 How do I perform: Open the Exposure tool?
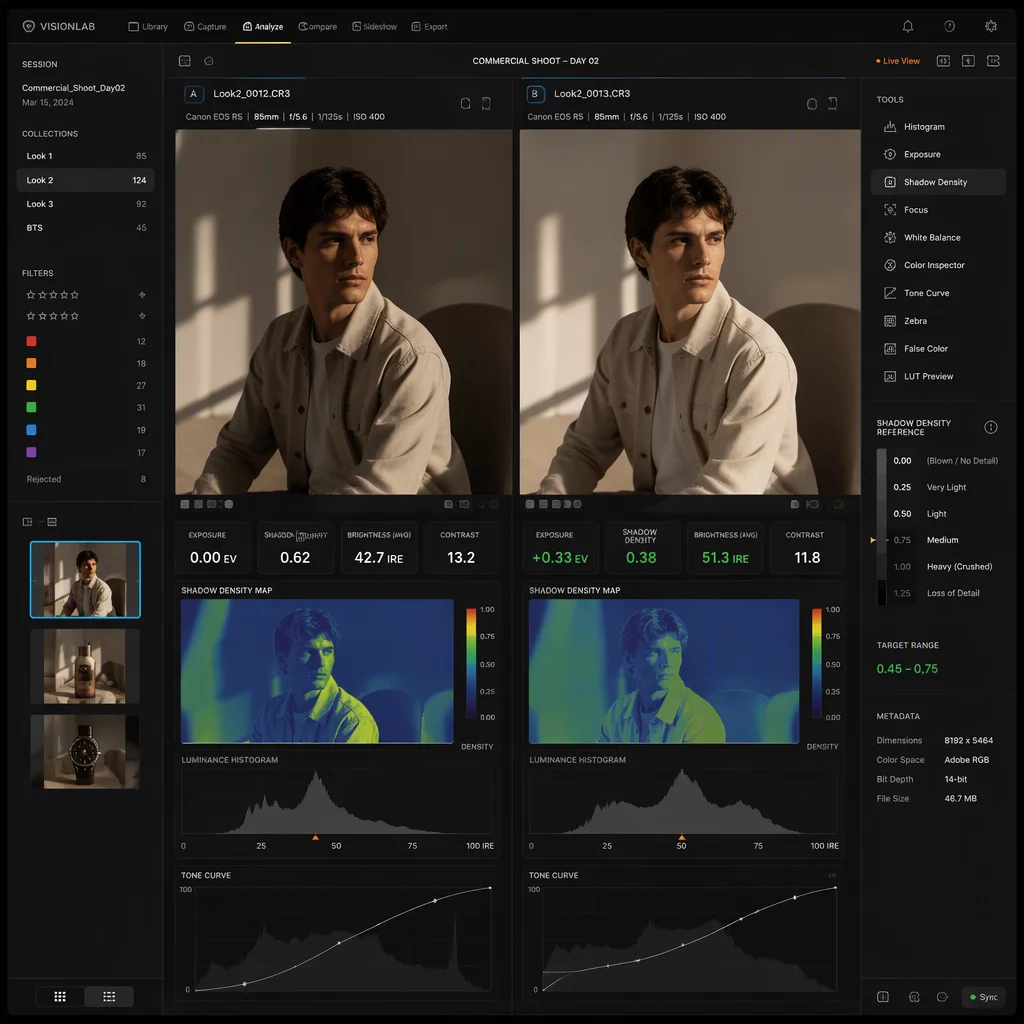pos(938,154)
